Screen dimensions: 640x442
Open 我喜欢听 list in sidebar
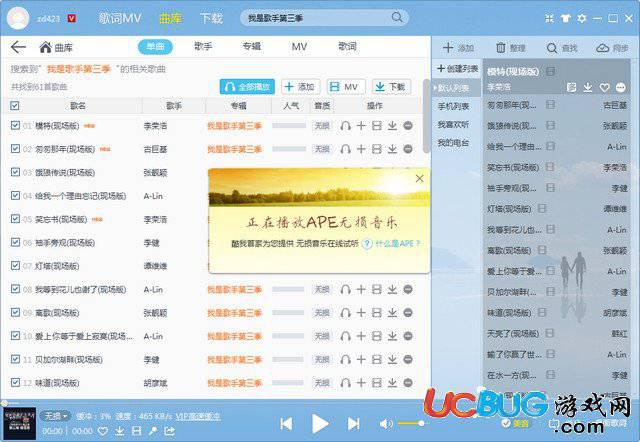point(453,124)
